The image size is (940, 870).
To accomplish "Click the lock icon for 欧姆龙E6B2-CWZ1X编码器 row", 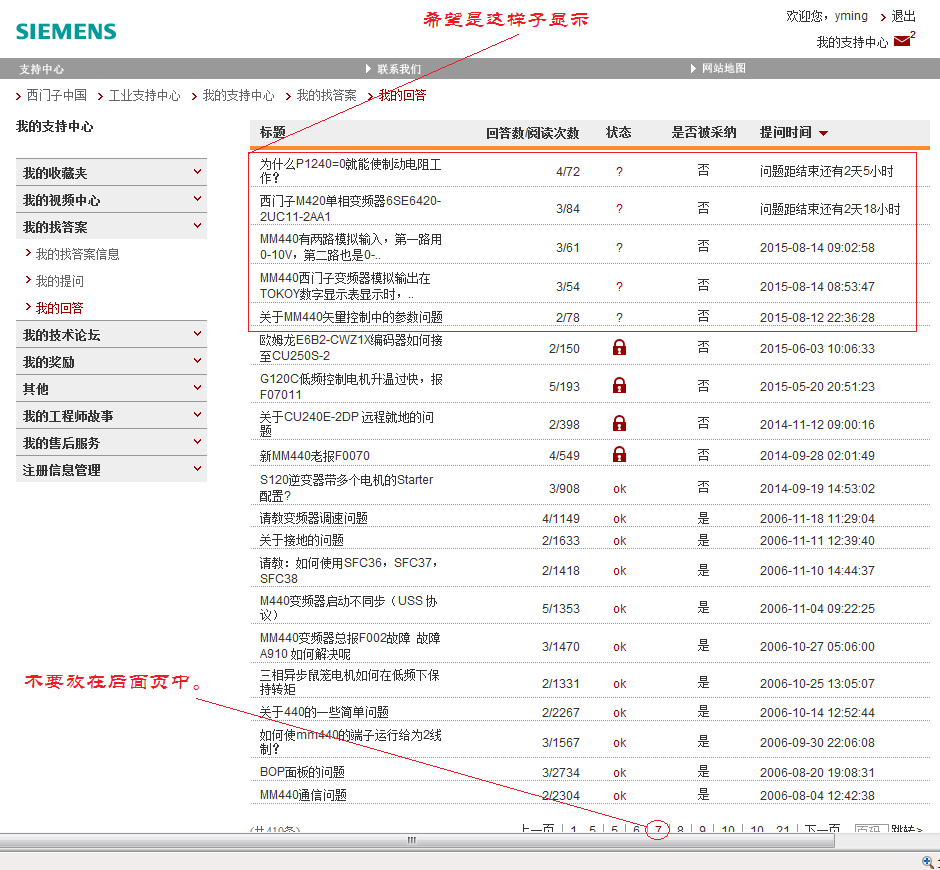I will [619, 348].
